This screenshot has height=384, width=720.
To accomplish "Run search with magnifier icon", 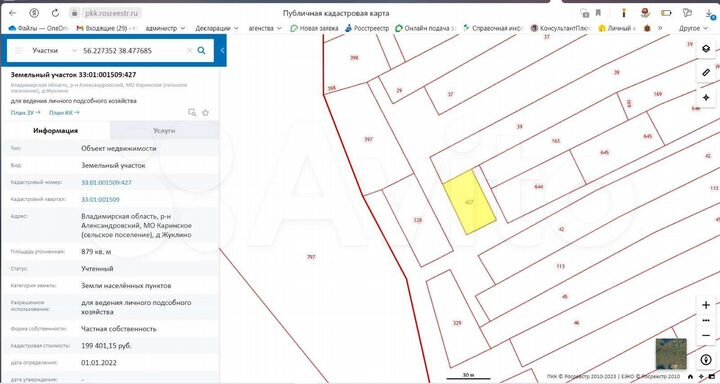I will 201,51.
